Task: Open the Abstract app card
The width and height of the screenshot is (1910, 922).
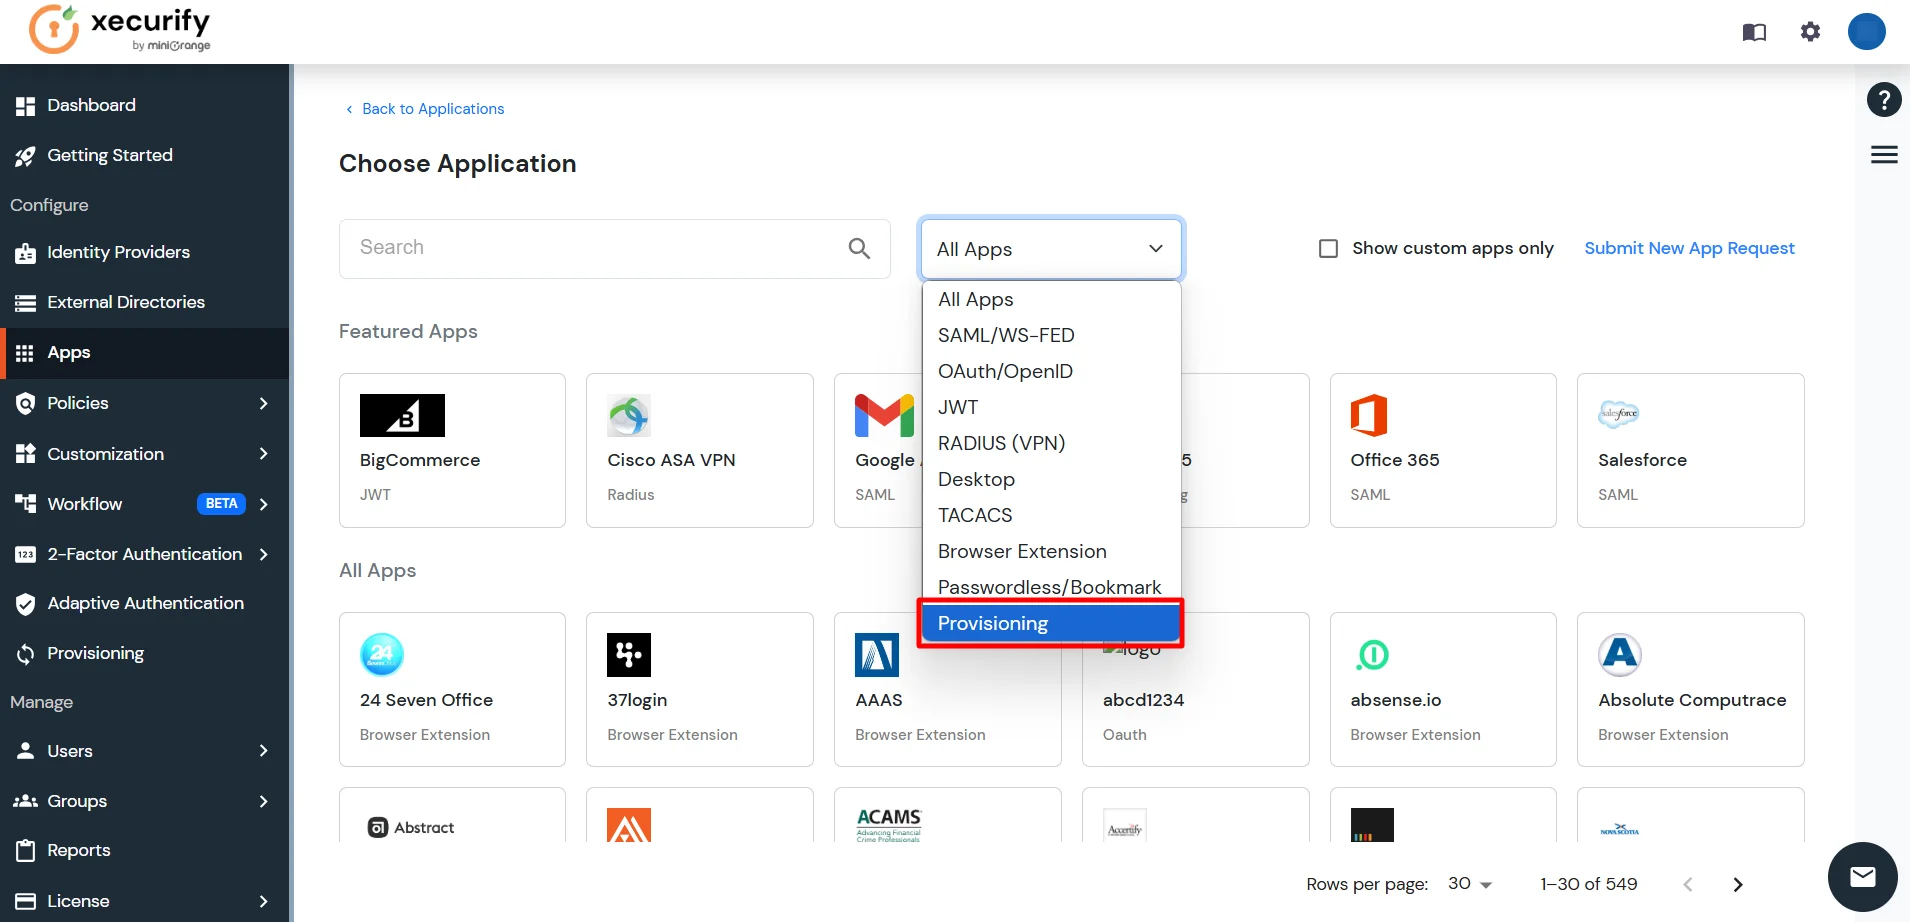Action: 452,815
